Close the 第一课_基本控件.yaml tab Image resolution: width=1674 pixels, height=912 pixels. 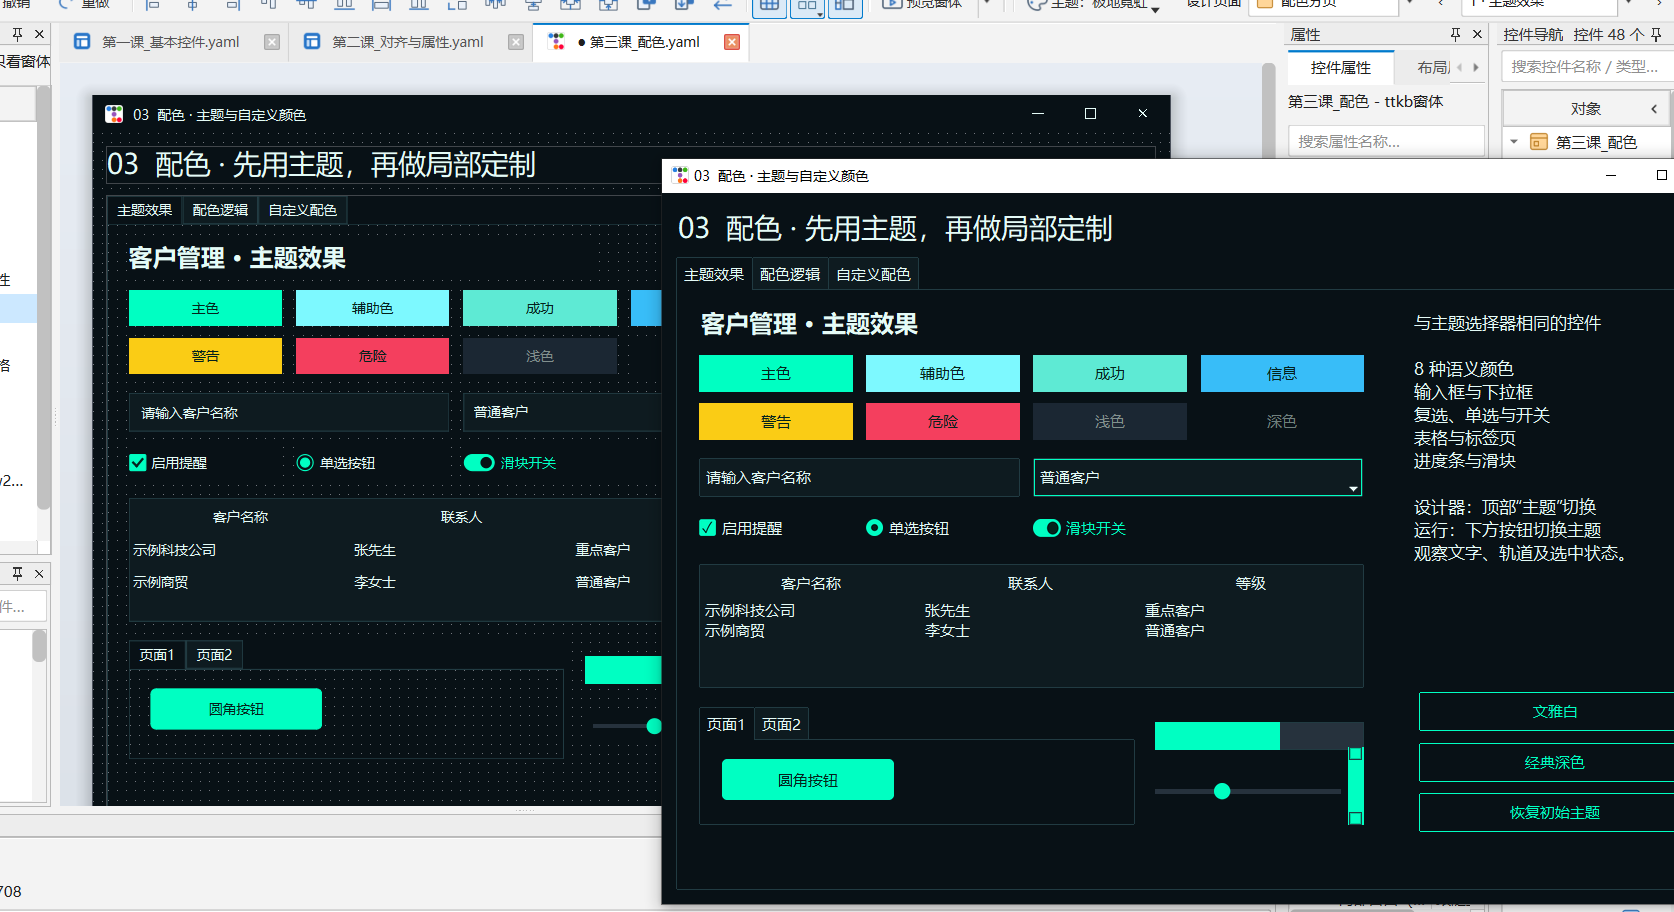271,42
